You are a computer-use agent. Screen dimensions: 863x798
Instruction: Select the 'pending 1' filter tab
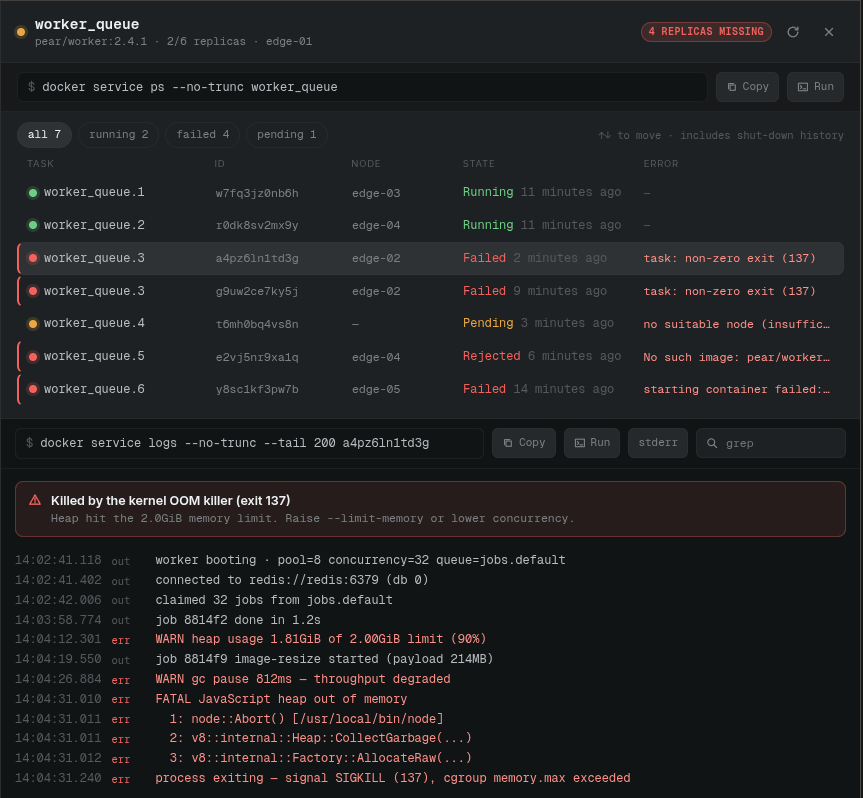[286, 135]
